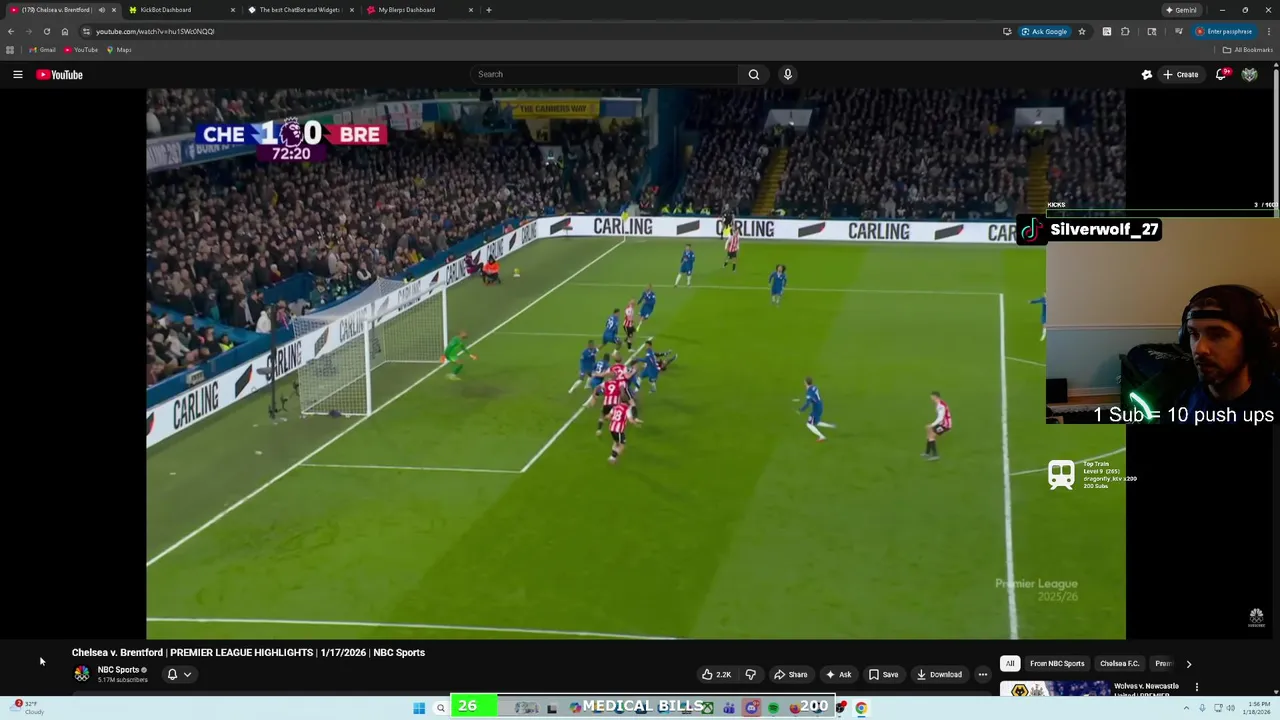Open YouTube notifications bell
The height and width of the screenshot is (720, 1280).
pos(1221,74)
